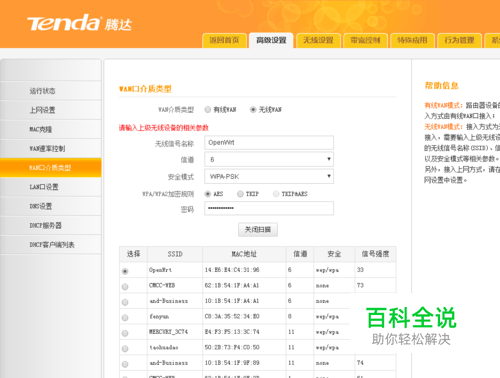Select AES encryption rule

coord(208,194)
